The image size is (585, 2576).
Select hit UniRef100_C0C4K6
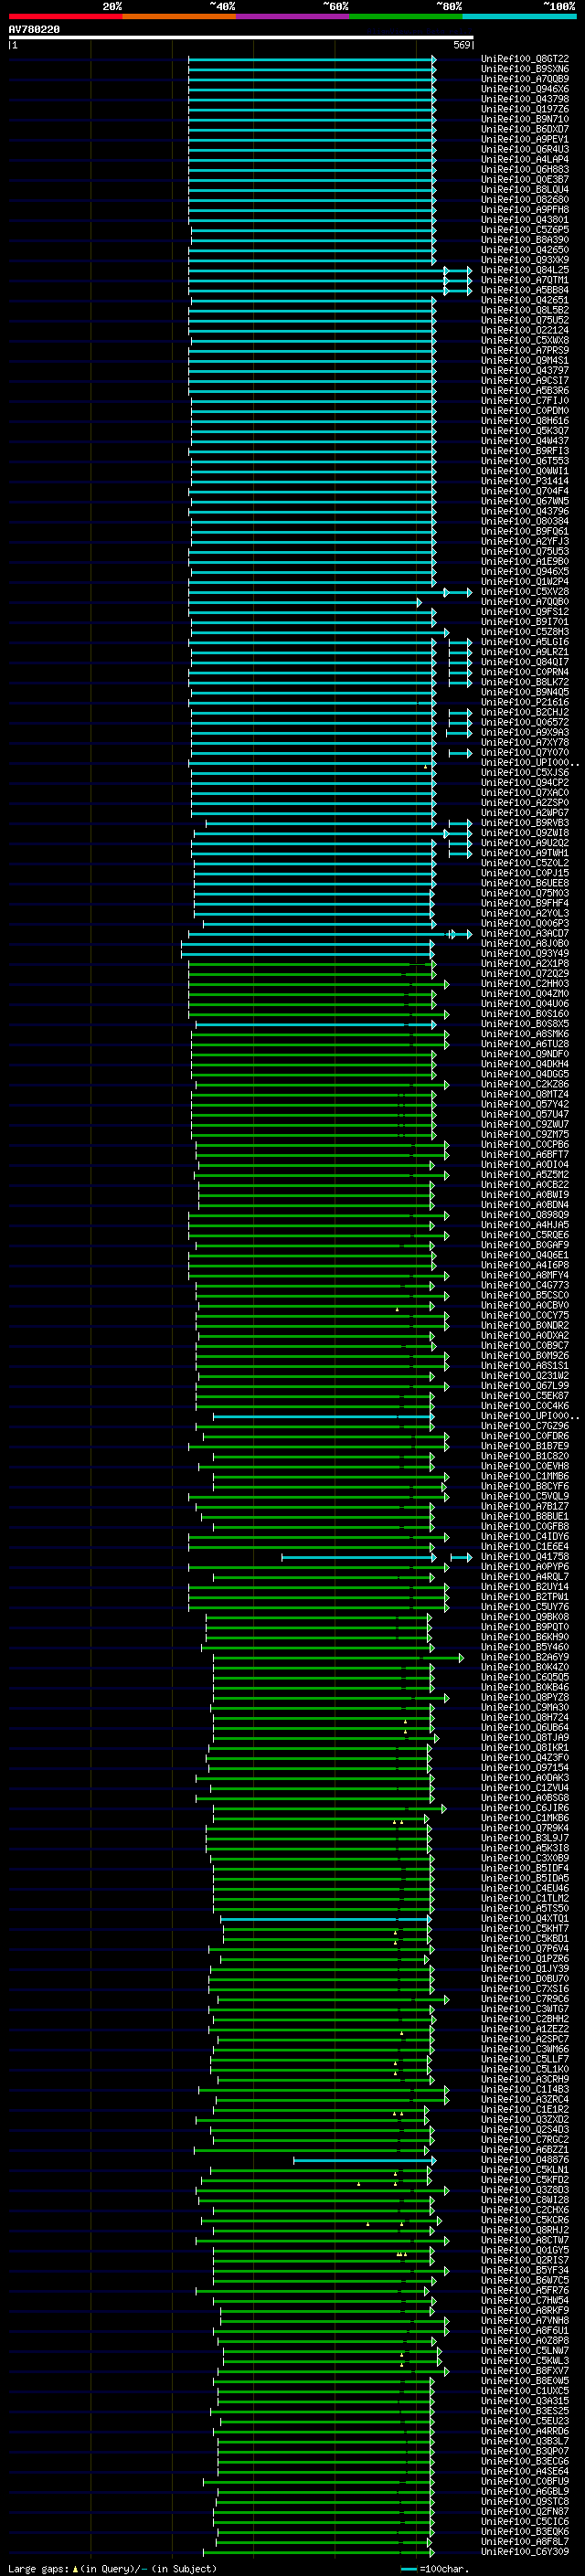coord(525,1406)
